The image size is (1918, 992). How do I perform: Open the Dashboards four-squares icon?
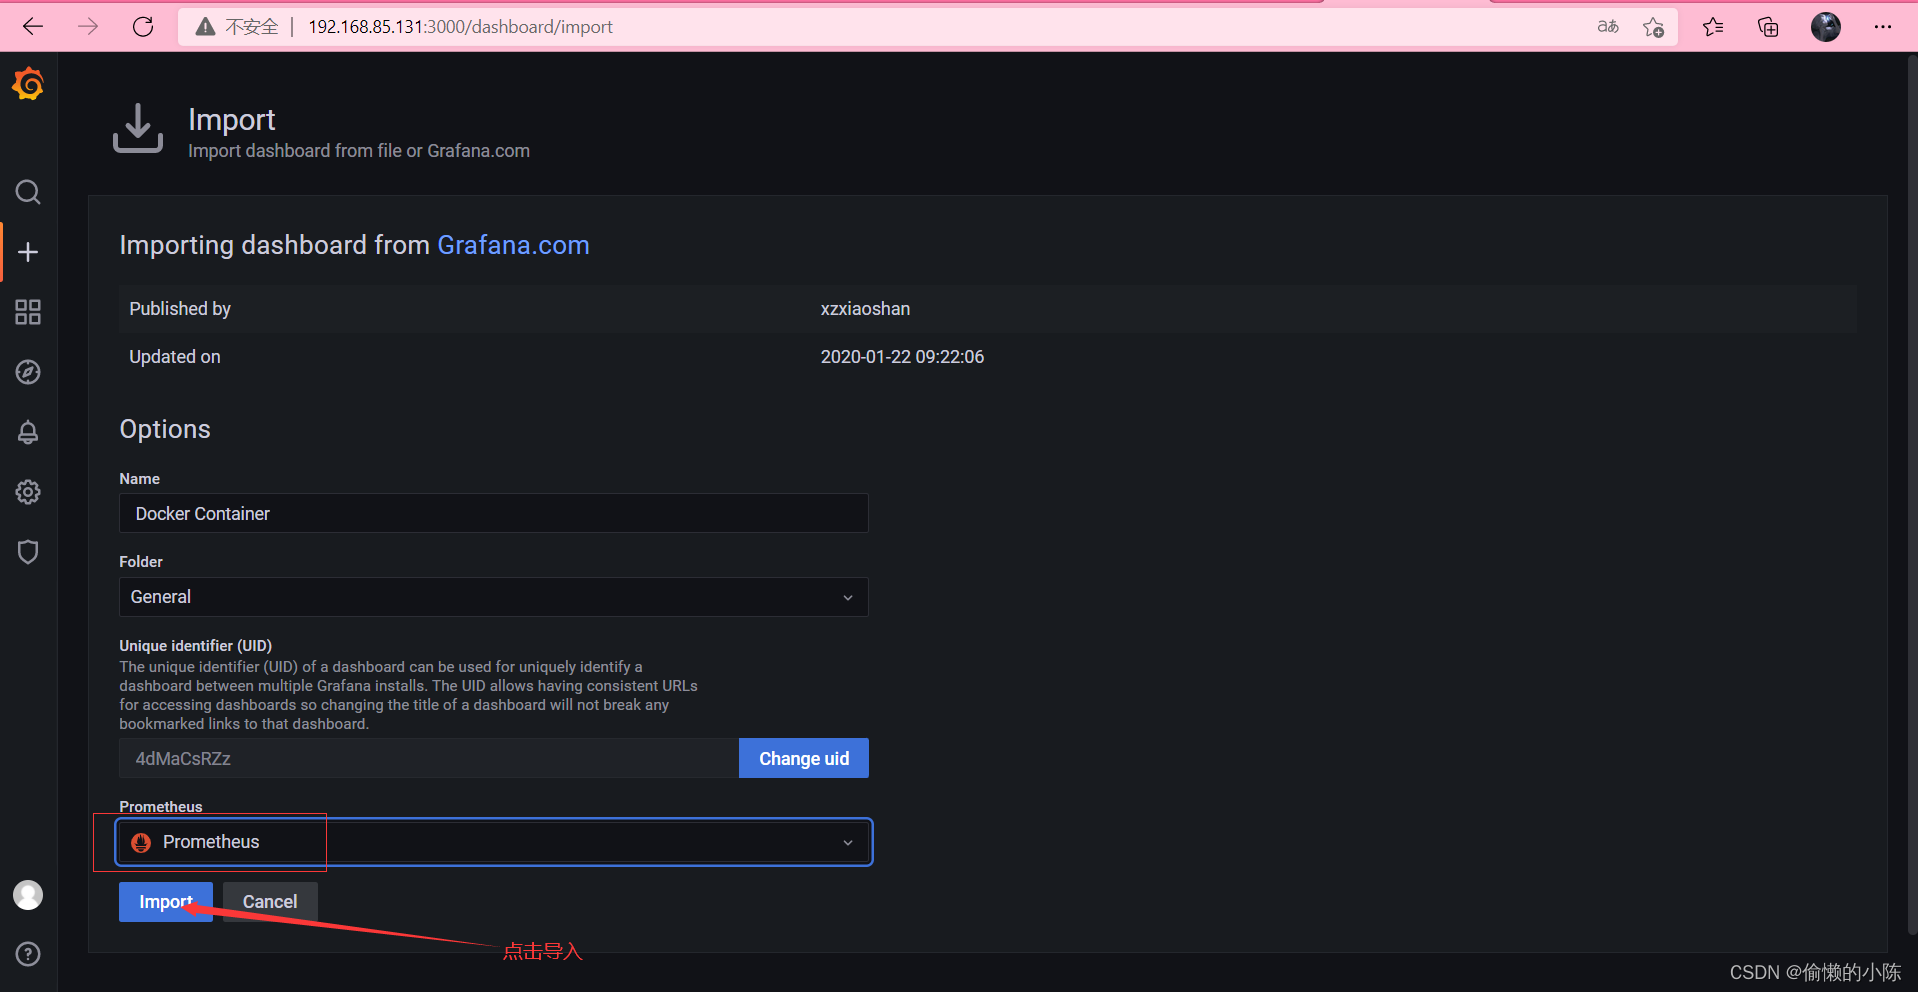pos(28,312)
